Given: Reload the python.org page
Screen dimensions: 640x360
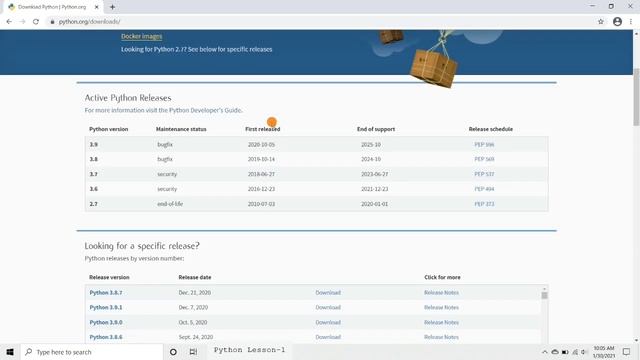Looking at the screenshot, I should click(x=36, y=22).
